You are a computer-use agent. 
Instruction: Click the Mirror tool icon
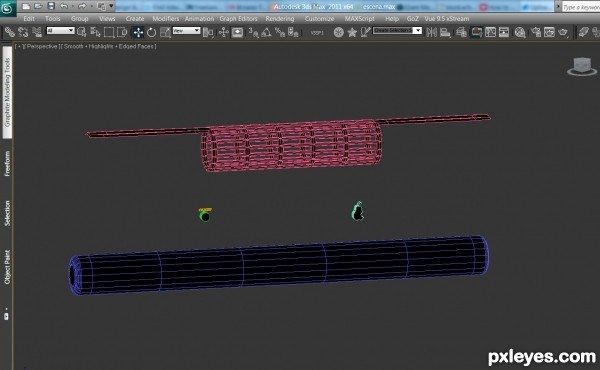(x=431, y=33)
